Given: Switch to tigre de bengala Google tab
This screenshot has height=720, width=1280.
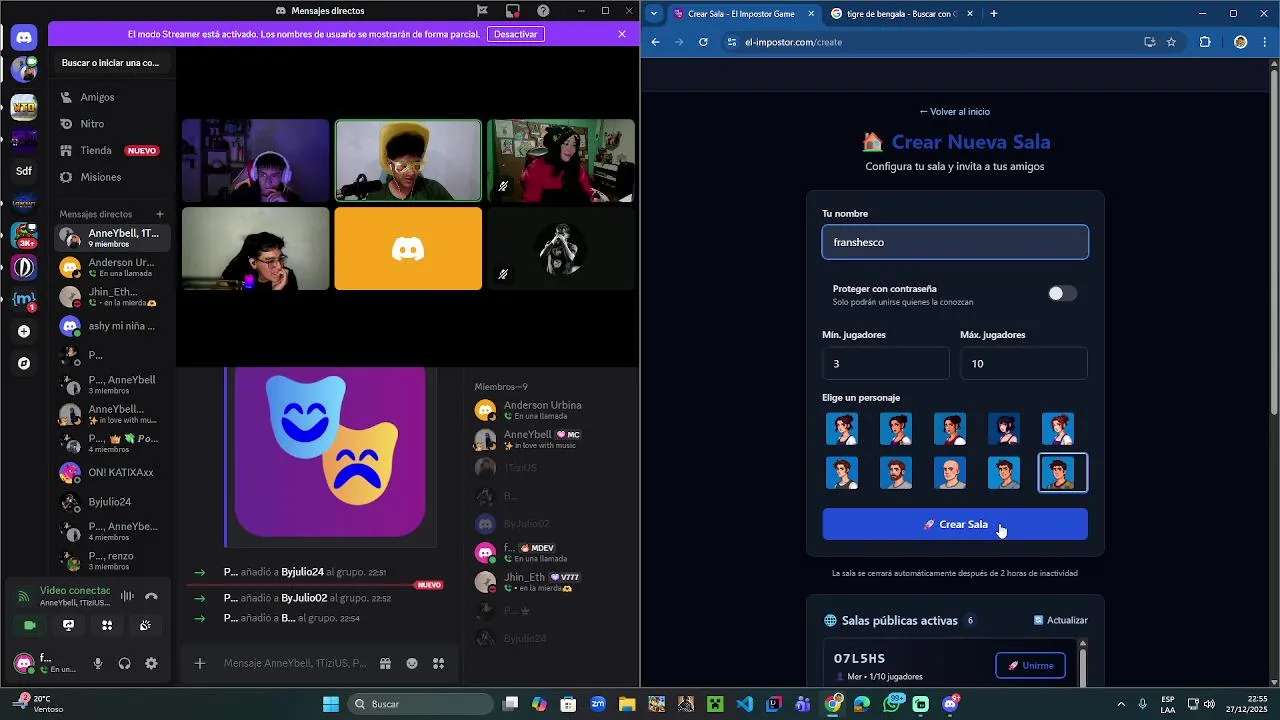Looking at the screenshot, I should point(898,14).
